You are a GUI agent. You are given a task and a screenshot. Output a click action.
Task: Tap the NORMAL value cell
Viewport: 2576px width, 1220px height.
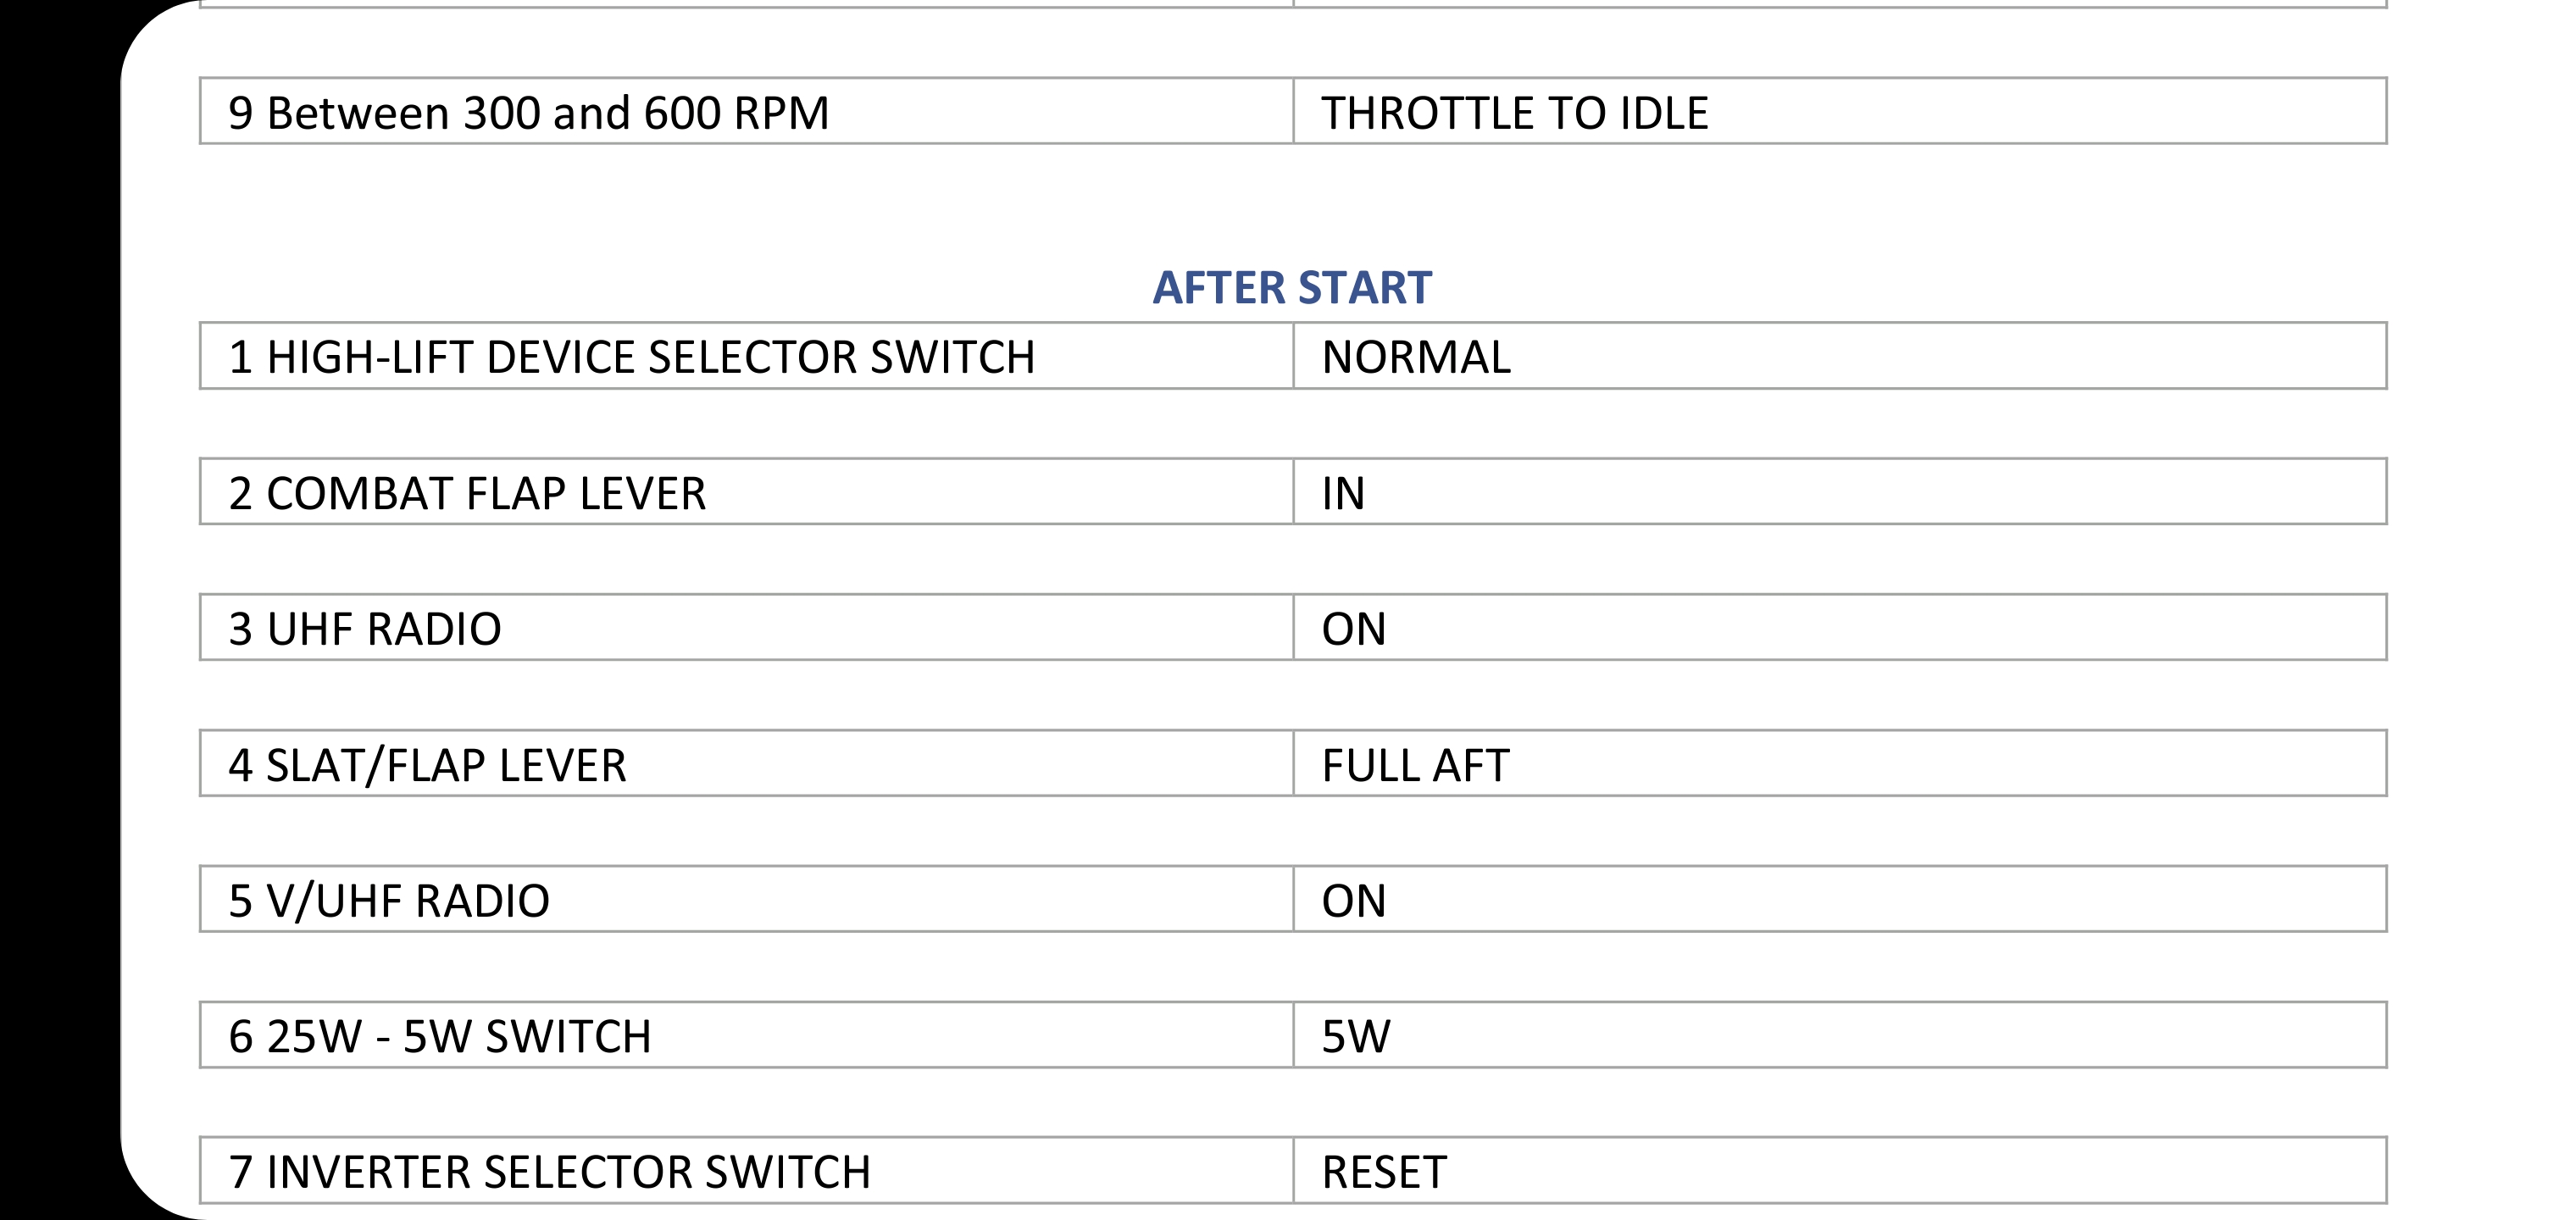pos(1840,356)
